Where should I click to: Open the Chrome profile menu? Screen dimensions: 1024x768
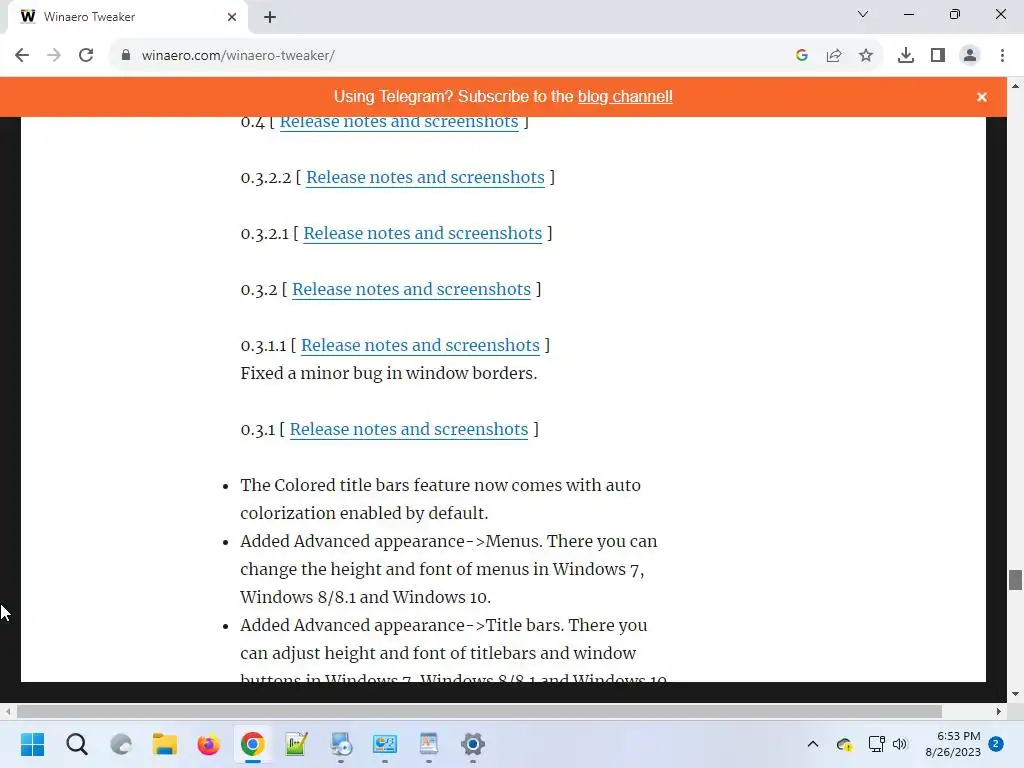pos(970,56)
